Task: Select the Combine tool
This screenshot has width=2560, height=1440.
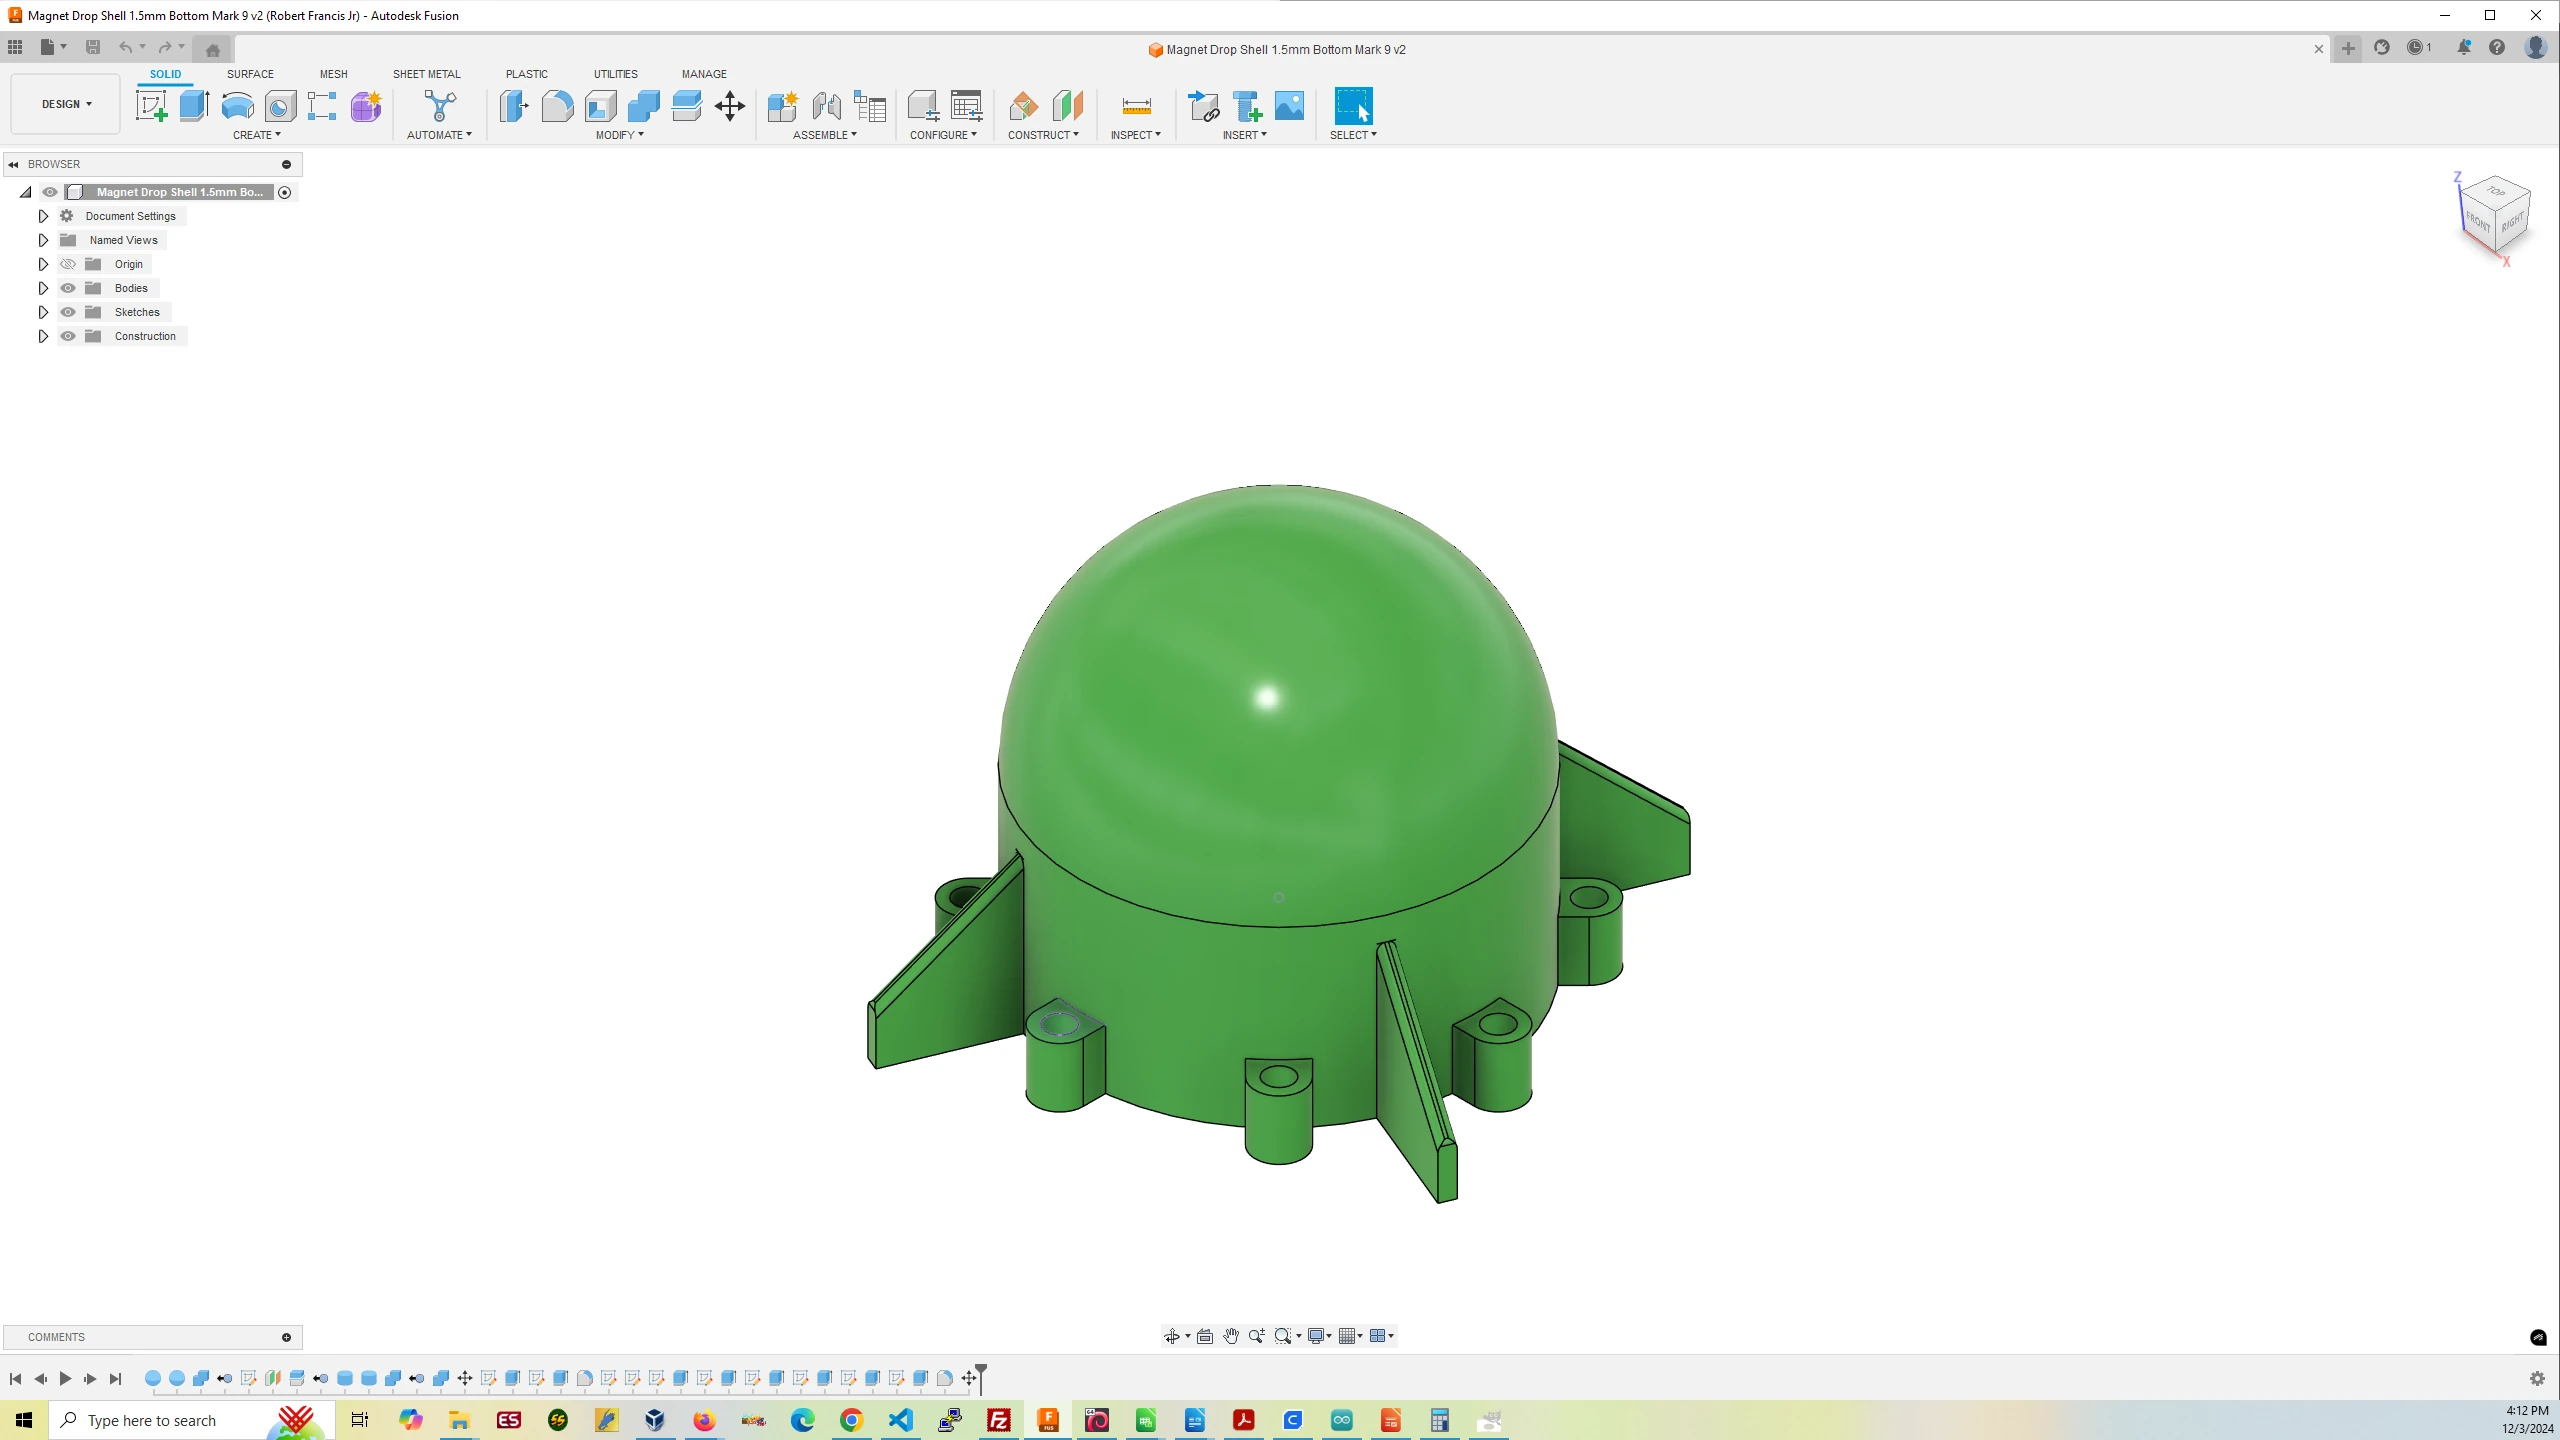Action: pos(643,105)
